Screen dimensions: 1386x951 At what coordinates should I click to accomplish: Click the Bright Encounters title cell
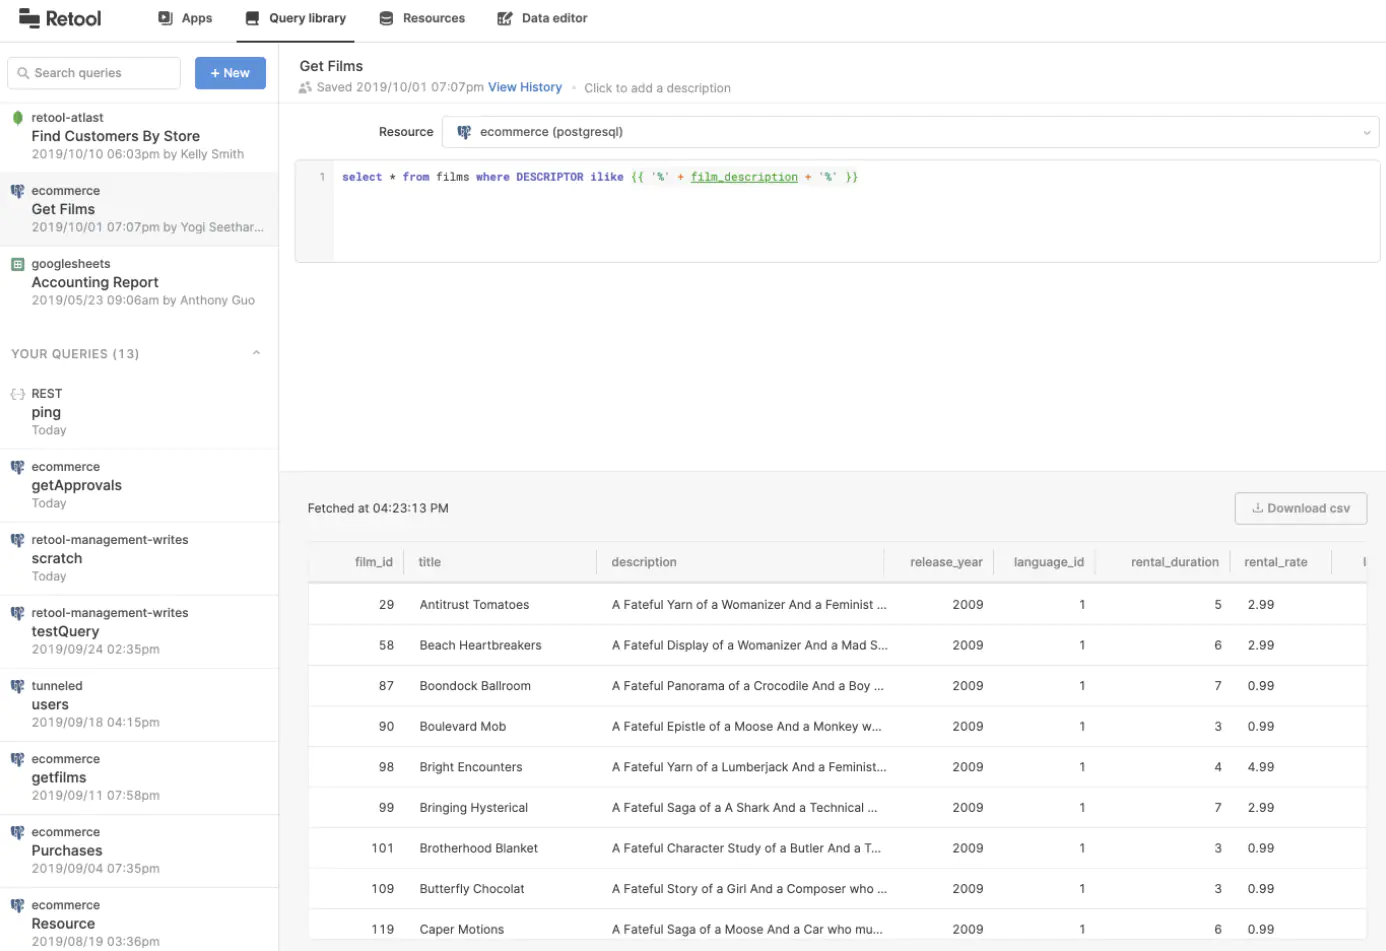point(471,767)
